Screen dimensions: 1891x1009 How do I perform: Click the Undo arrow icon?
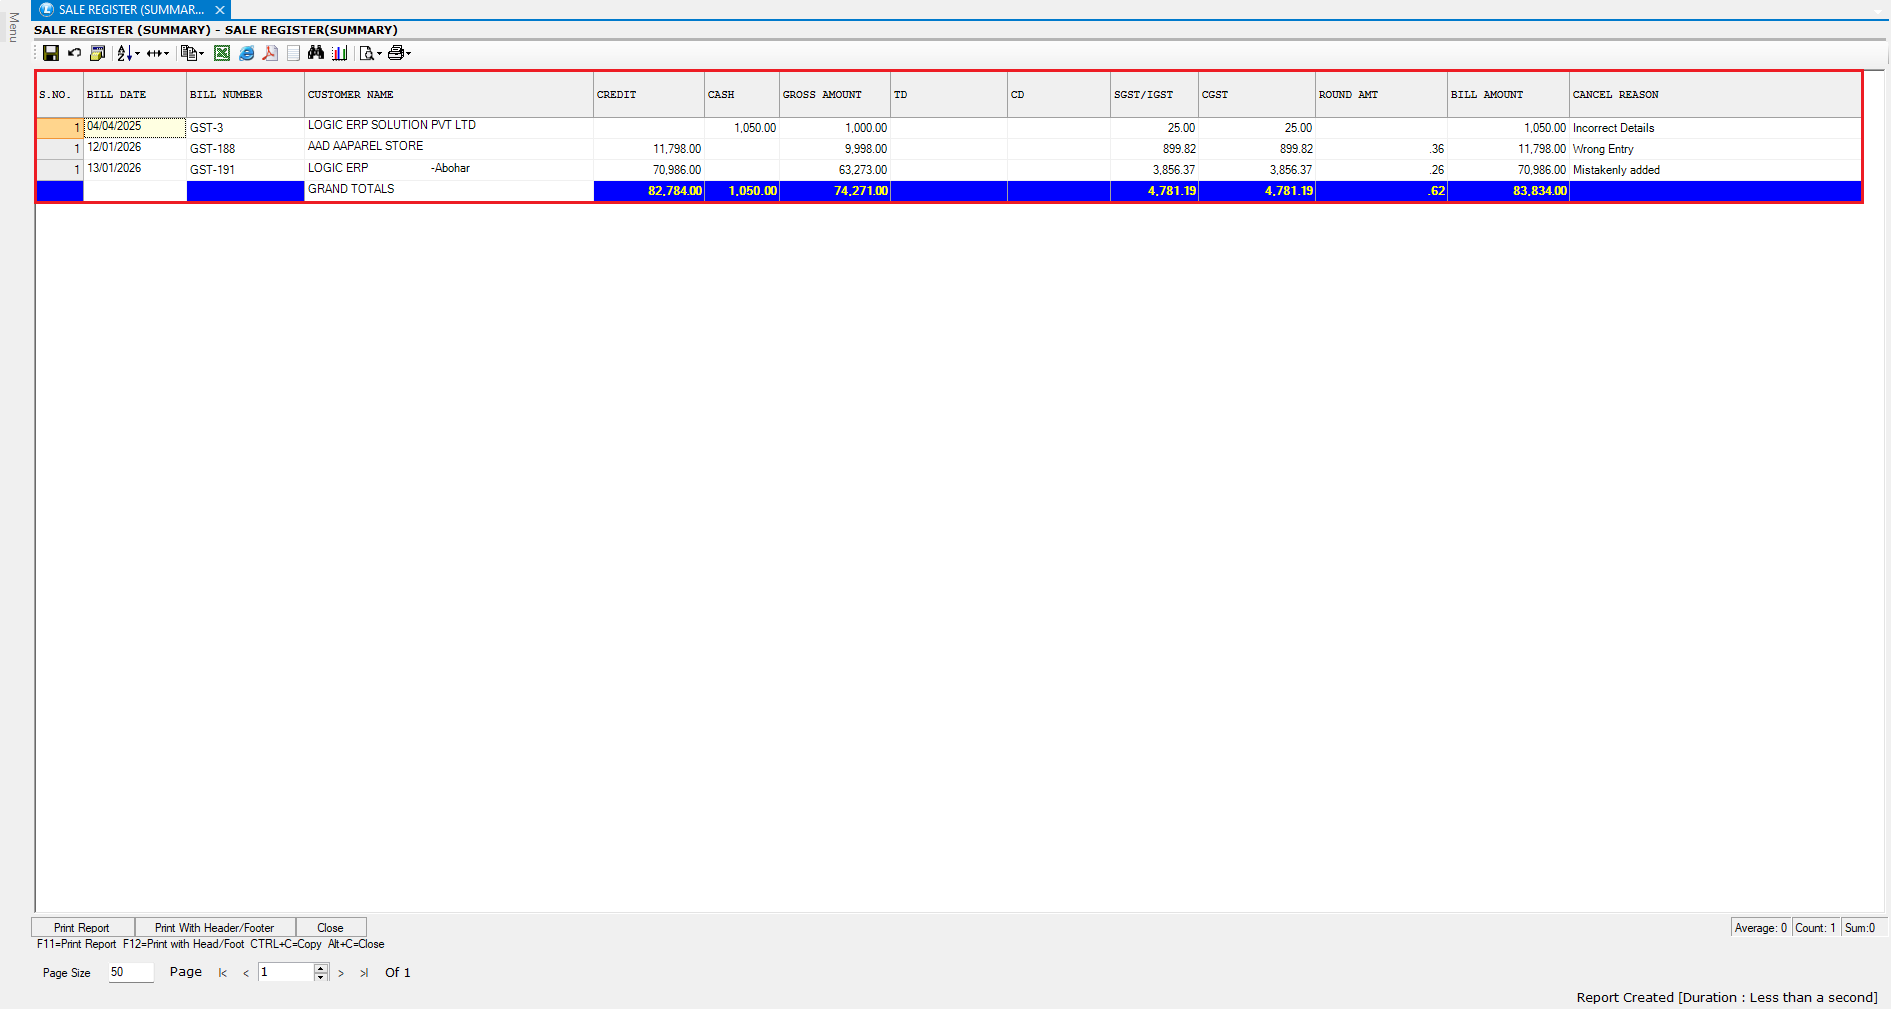click(x=74, y=54)
